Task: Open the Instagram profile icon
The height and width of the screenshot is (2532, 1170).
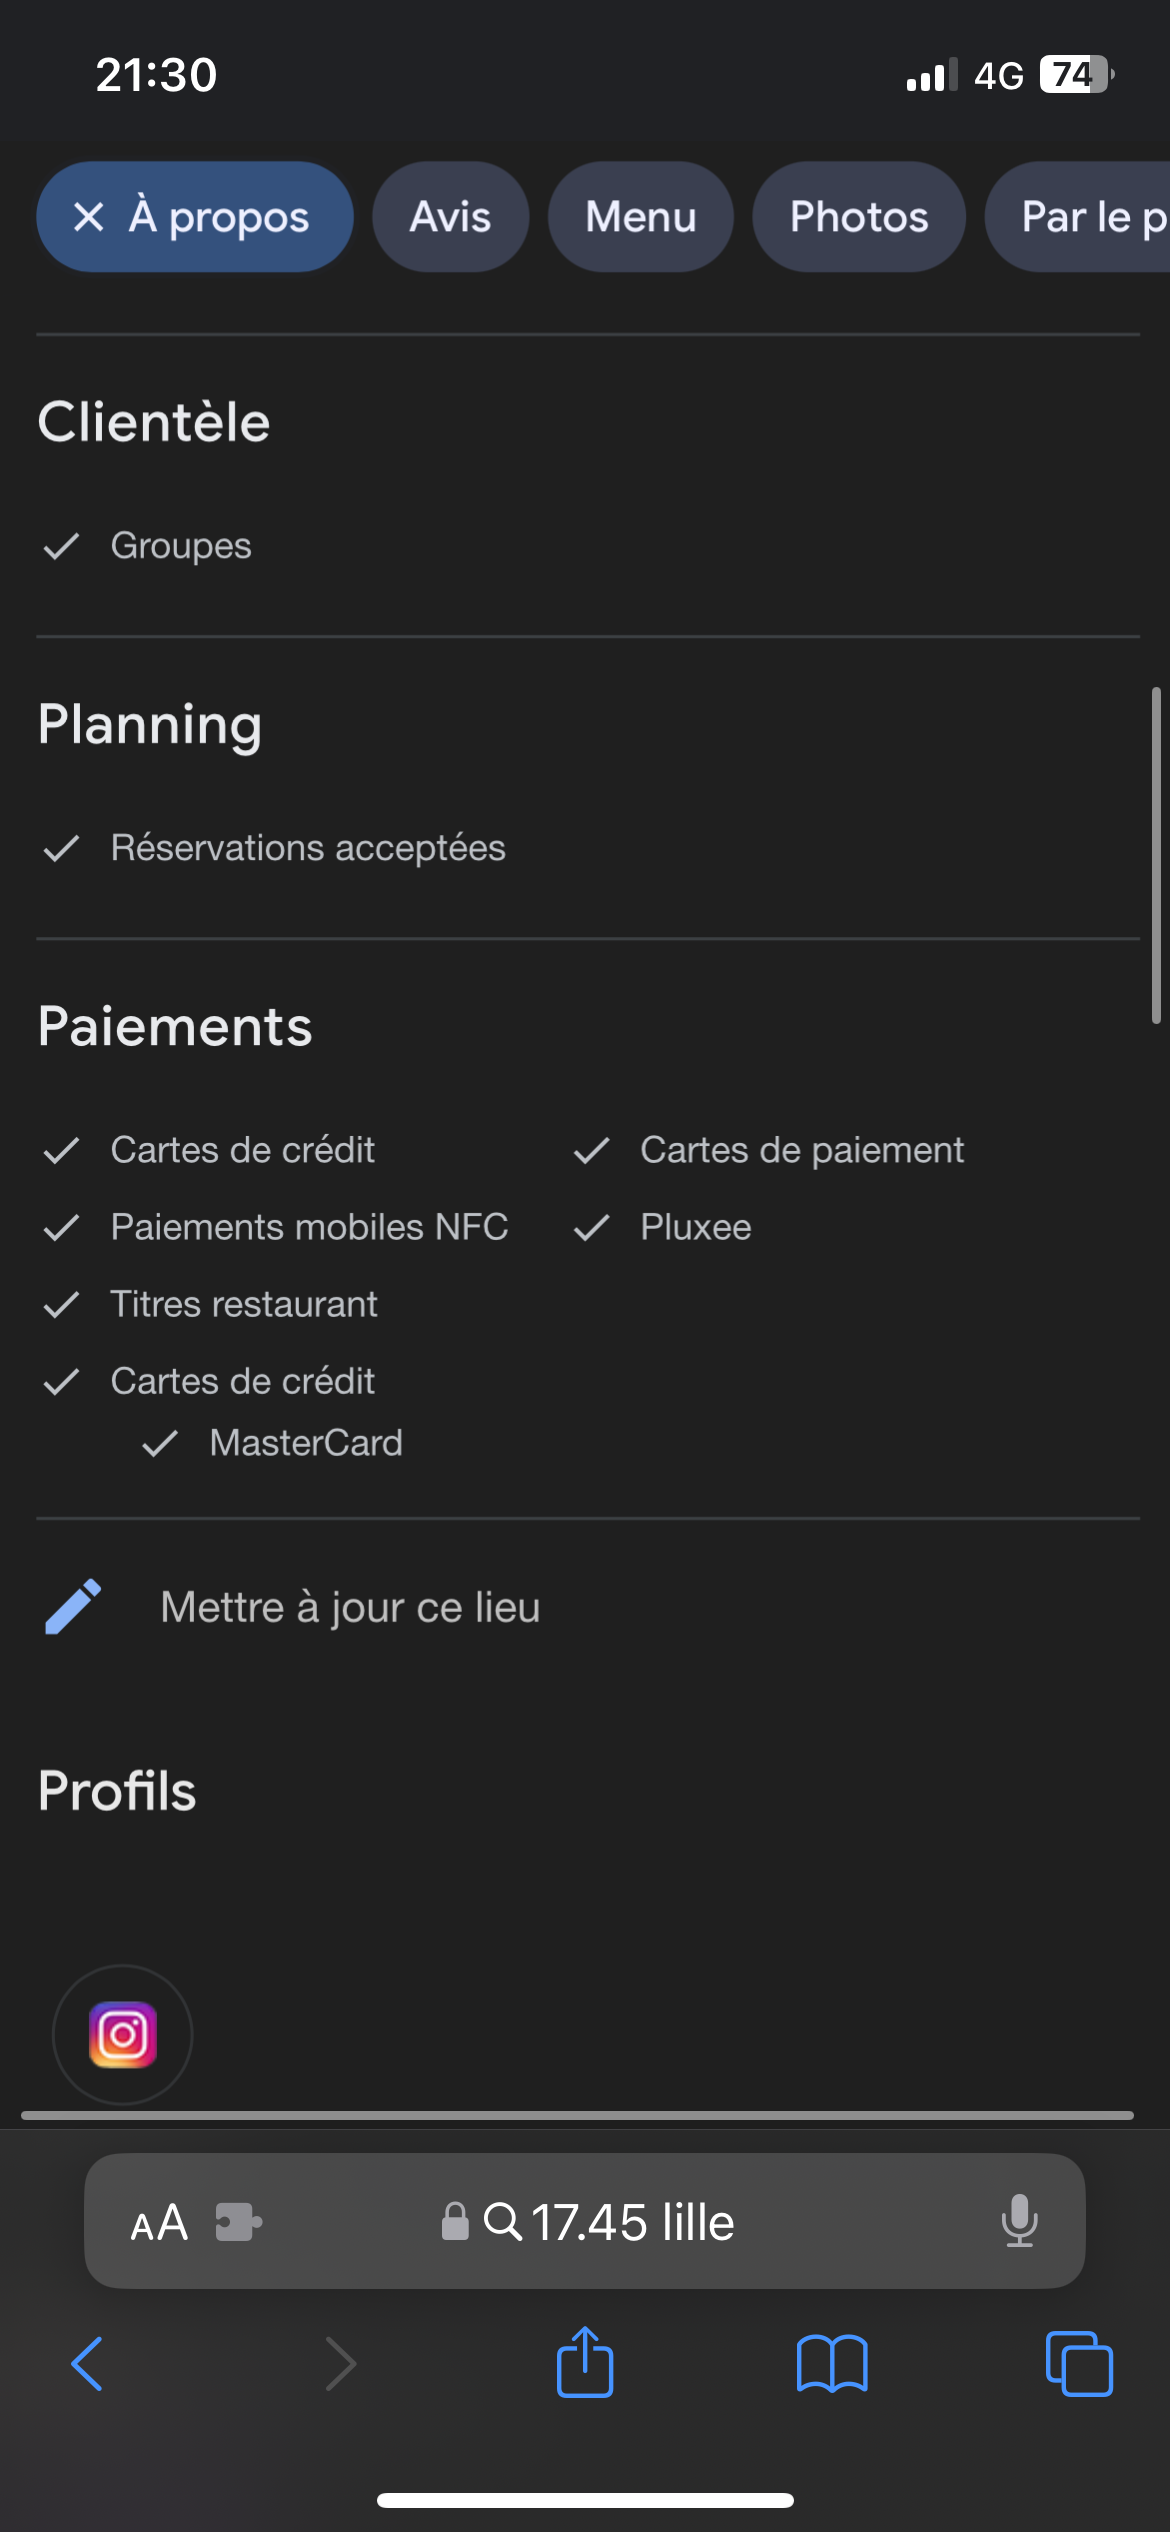Action: [x=122, y=2034]
